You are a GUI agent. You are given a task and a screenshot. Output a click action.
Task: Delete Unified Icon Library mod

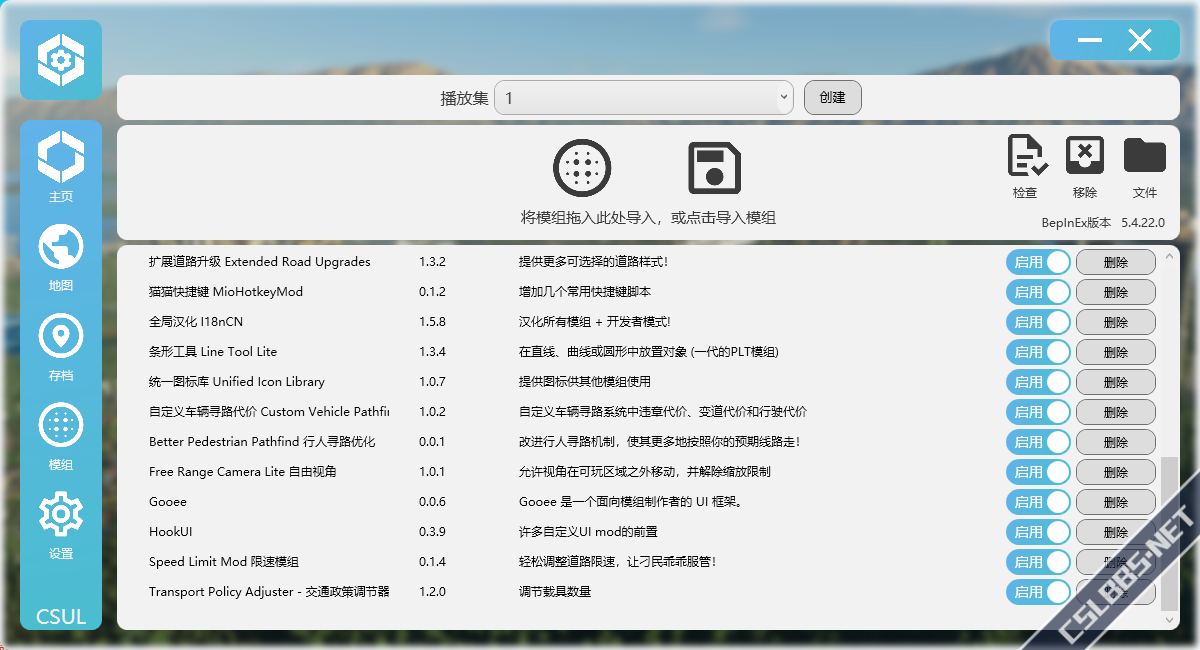point(1116,382)
